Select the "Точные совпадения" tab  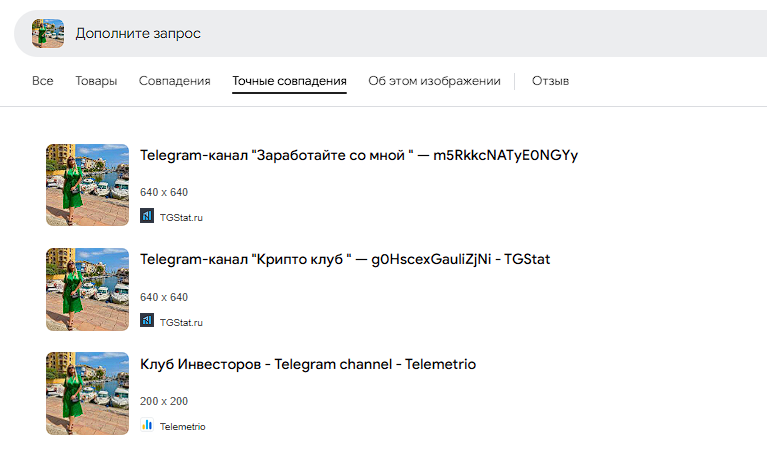click(x=289, y=81)
